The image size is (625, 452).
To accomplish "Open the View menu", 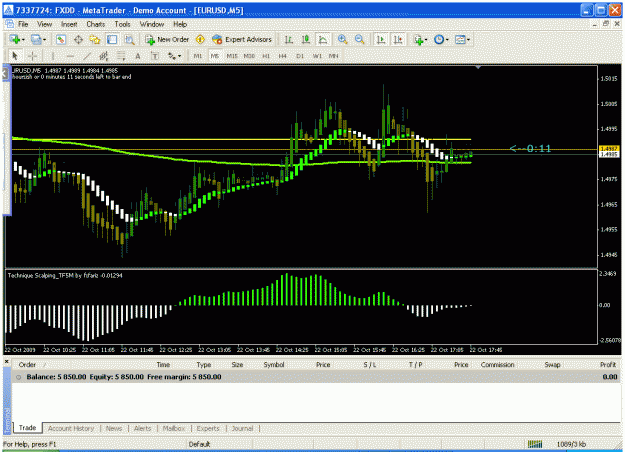I will (45, 24).
